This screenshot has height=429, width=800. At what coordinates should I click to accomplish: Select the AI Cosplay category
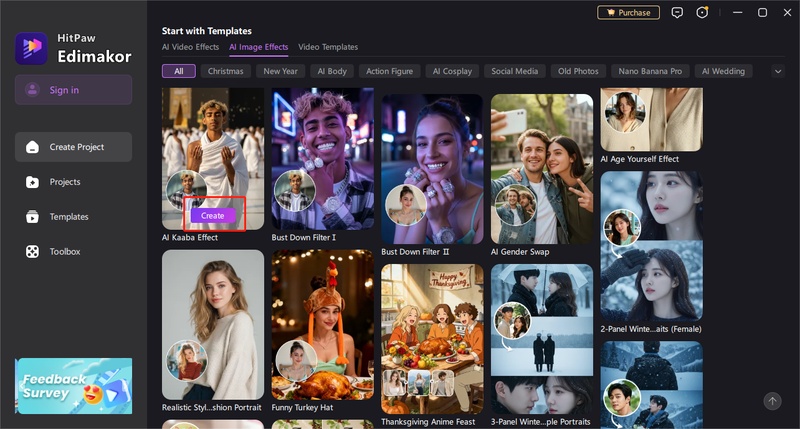(x=453, y=71)
